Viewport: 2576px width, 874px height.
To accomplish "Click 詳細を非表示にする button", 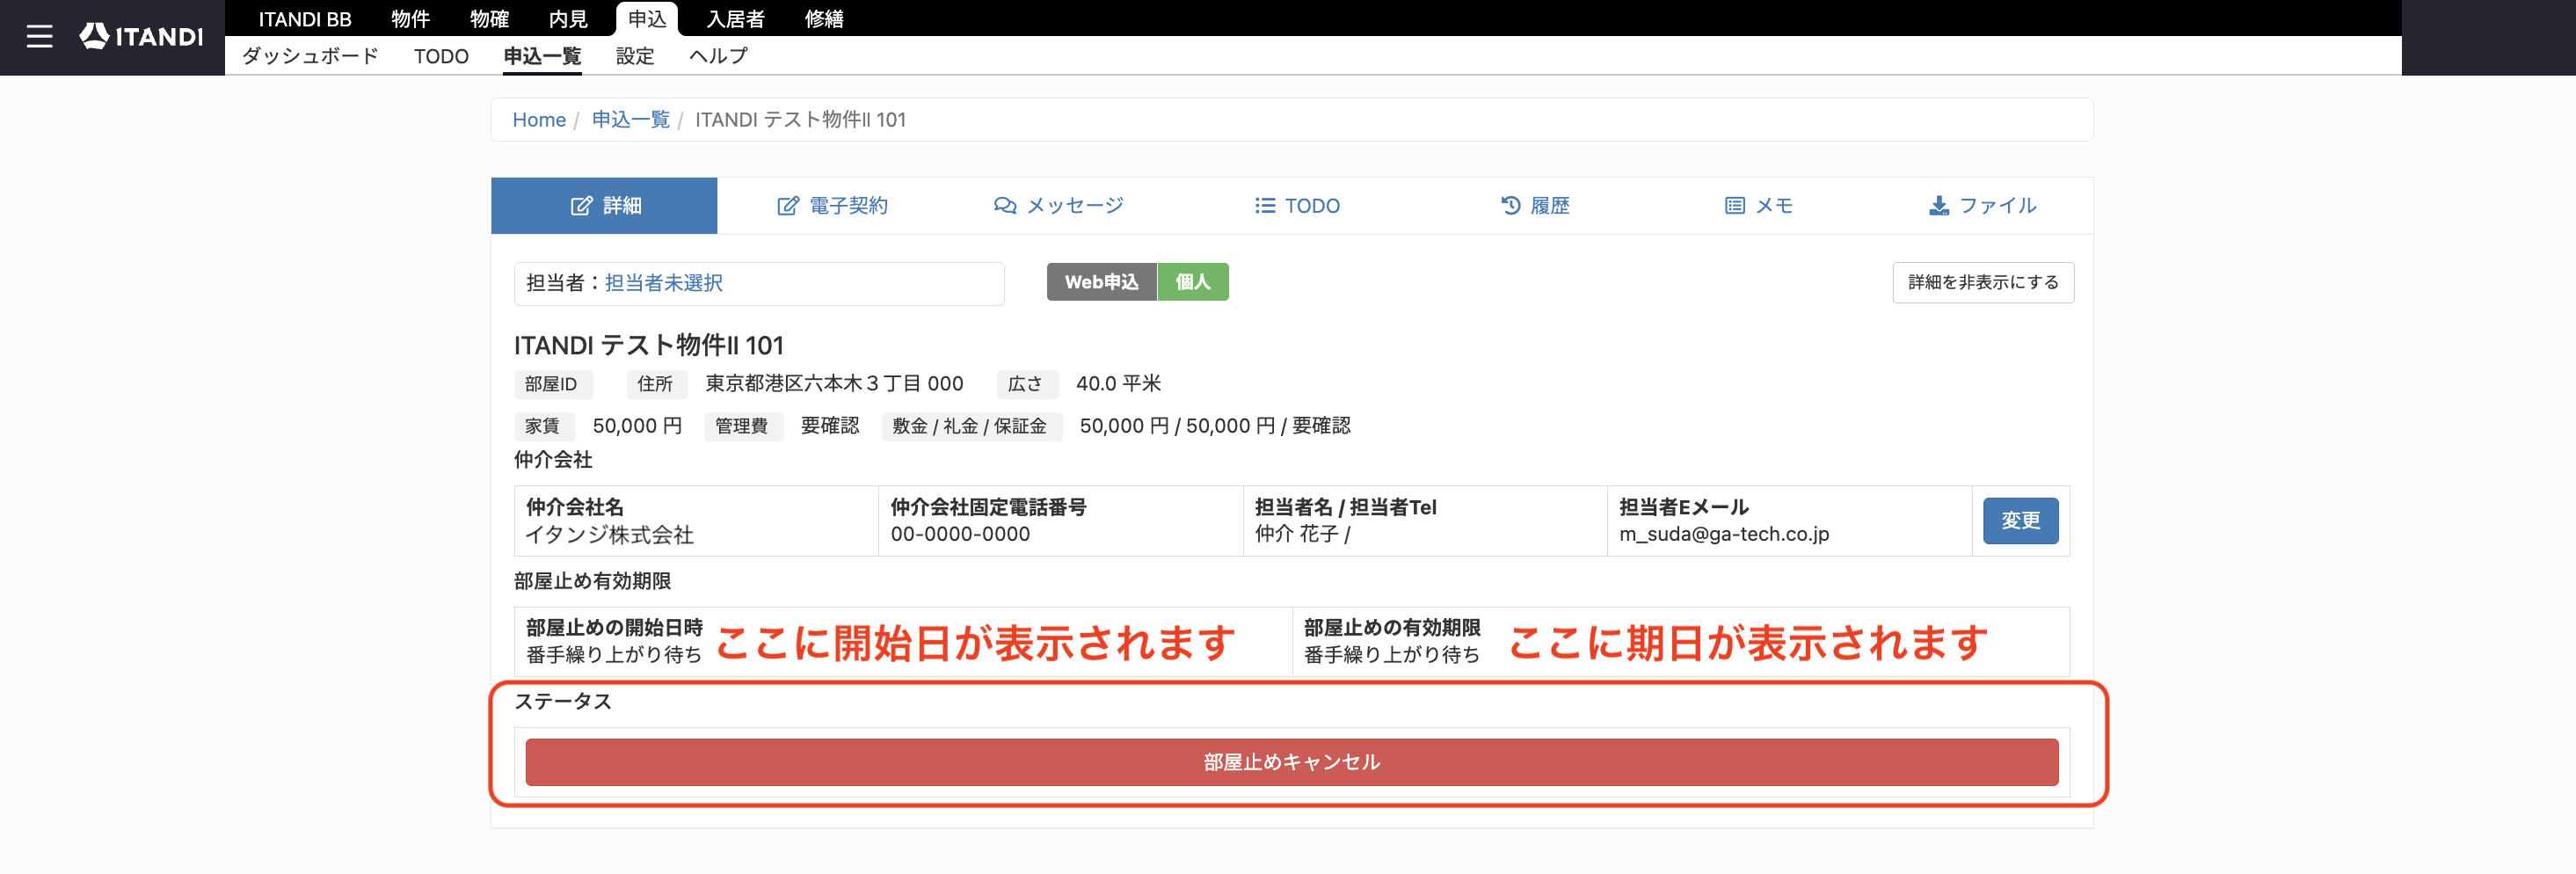I will (x=1983, y=283).
